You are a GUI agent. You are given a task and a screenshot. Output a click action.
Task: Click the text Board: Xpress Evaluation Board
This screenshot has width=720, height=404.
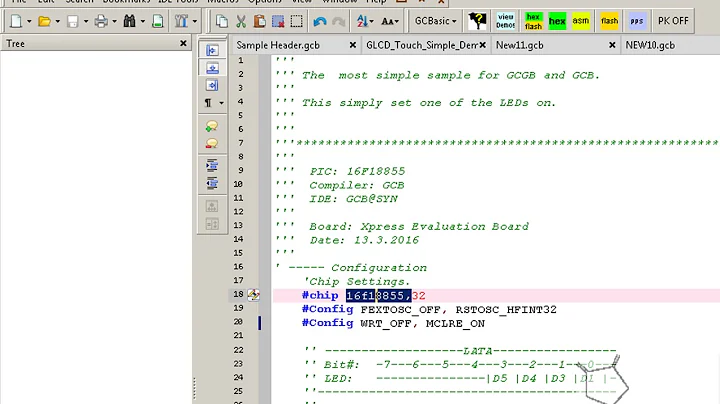[419, 227]
